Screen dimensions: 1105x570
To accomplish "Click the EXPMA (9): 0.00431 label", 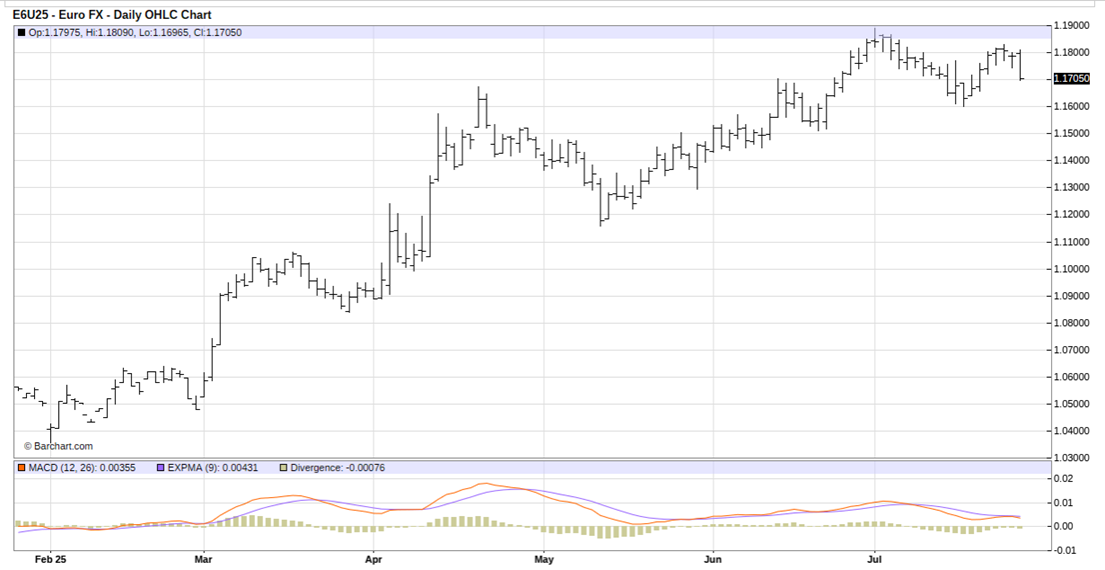I will [x=213, y=468].
